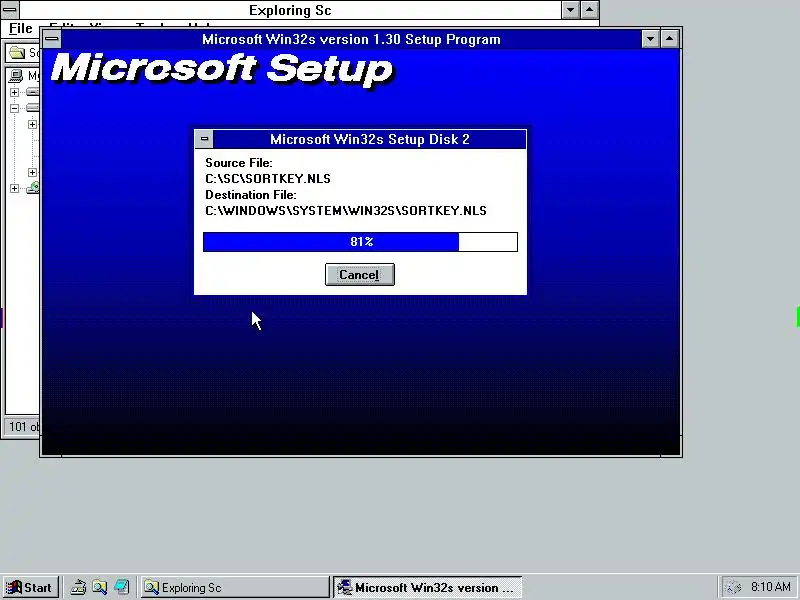This screenshot has height=600, width=800.
Task: Cancel the Win32s file copy
Action: pos(360,274)
